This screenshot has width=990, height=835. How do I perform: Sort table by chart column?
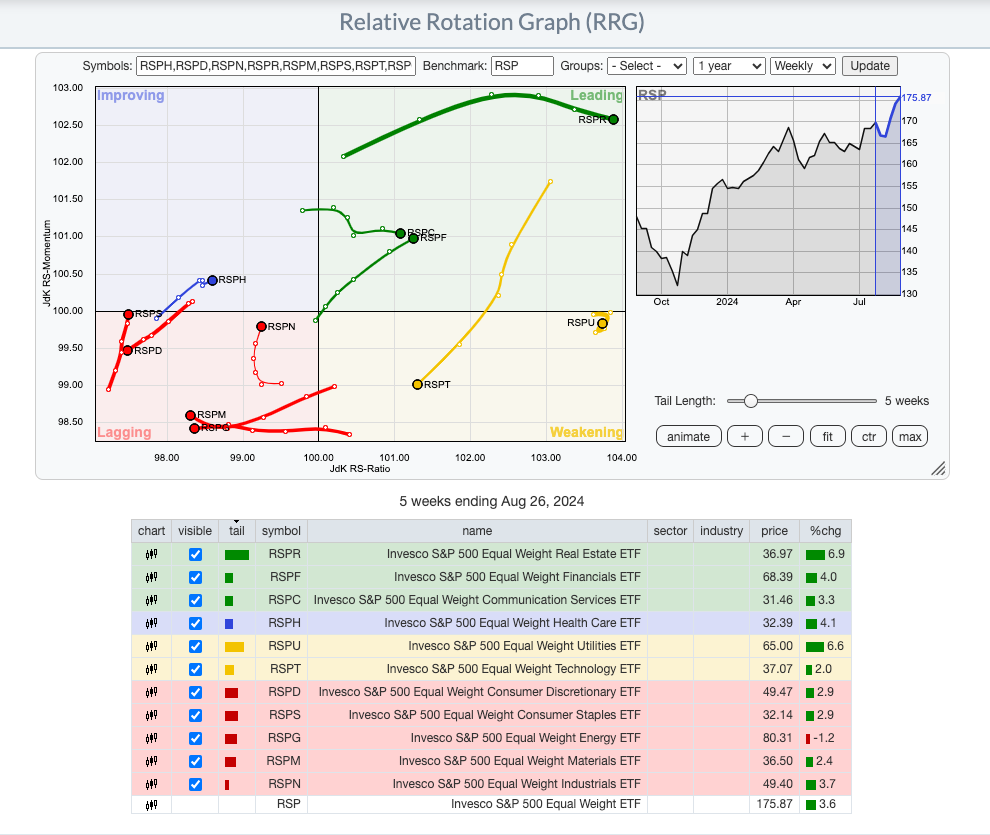click(152, 531)
